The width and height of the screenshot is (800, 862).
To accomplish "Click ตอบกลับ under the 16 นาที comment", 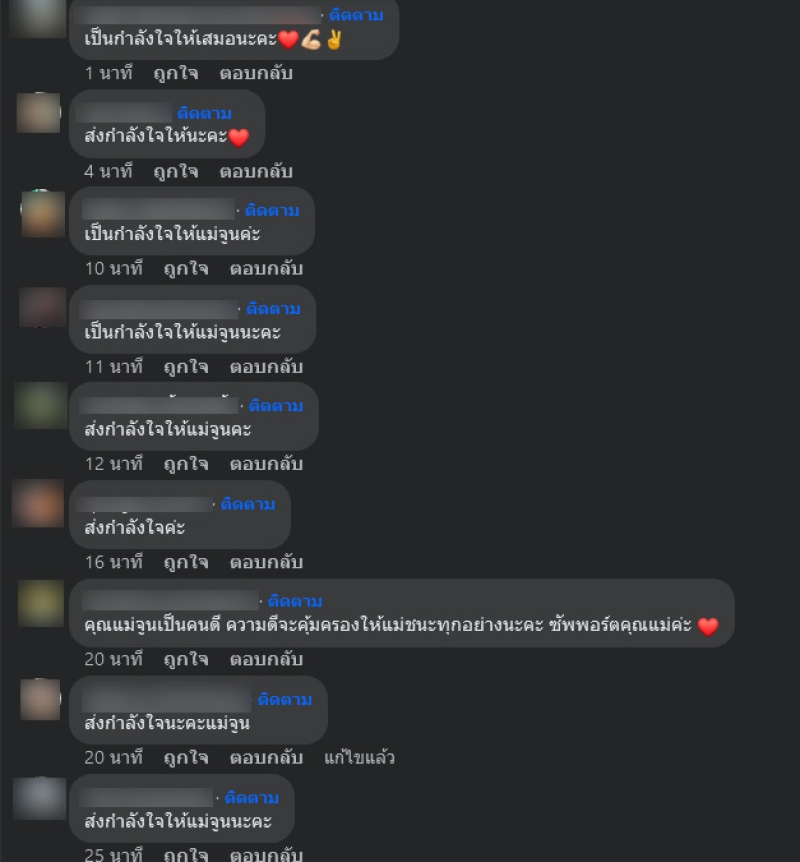I will click(x=266, y=562).
